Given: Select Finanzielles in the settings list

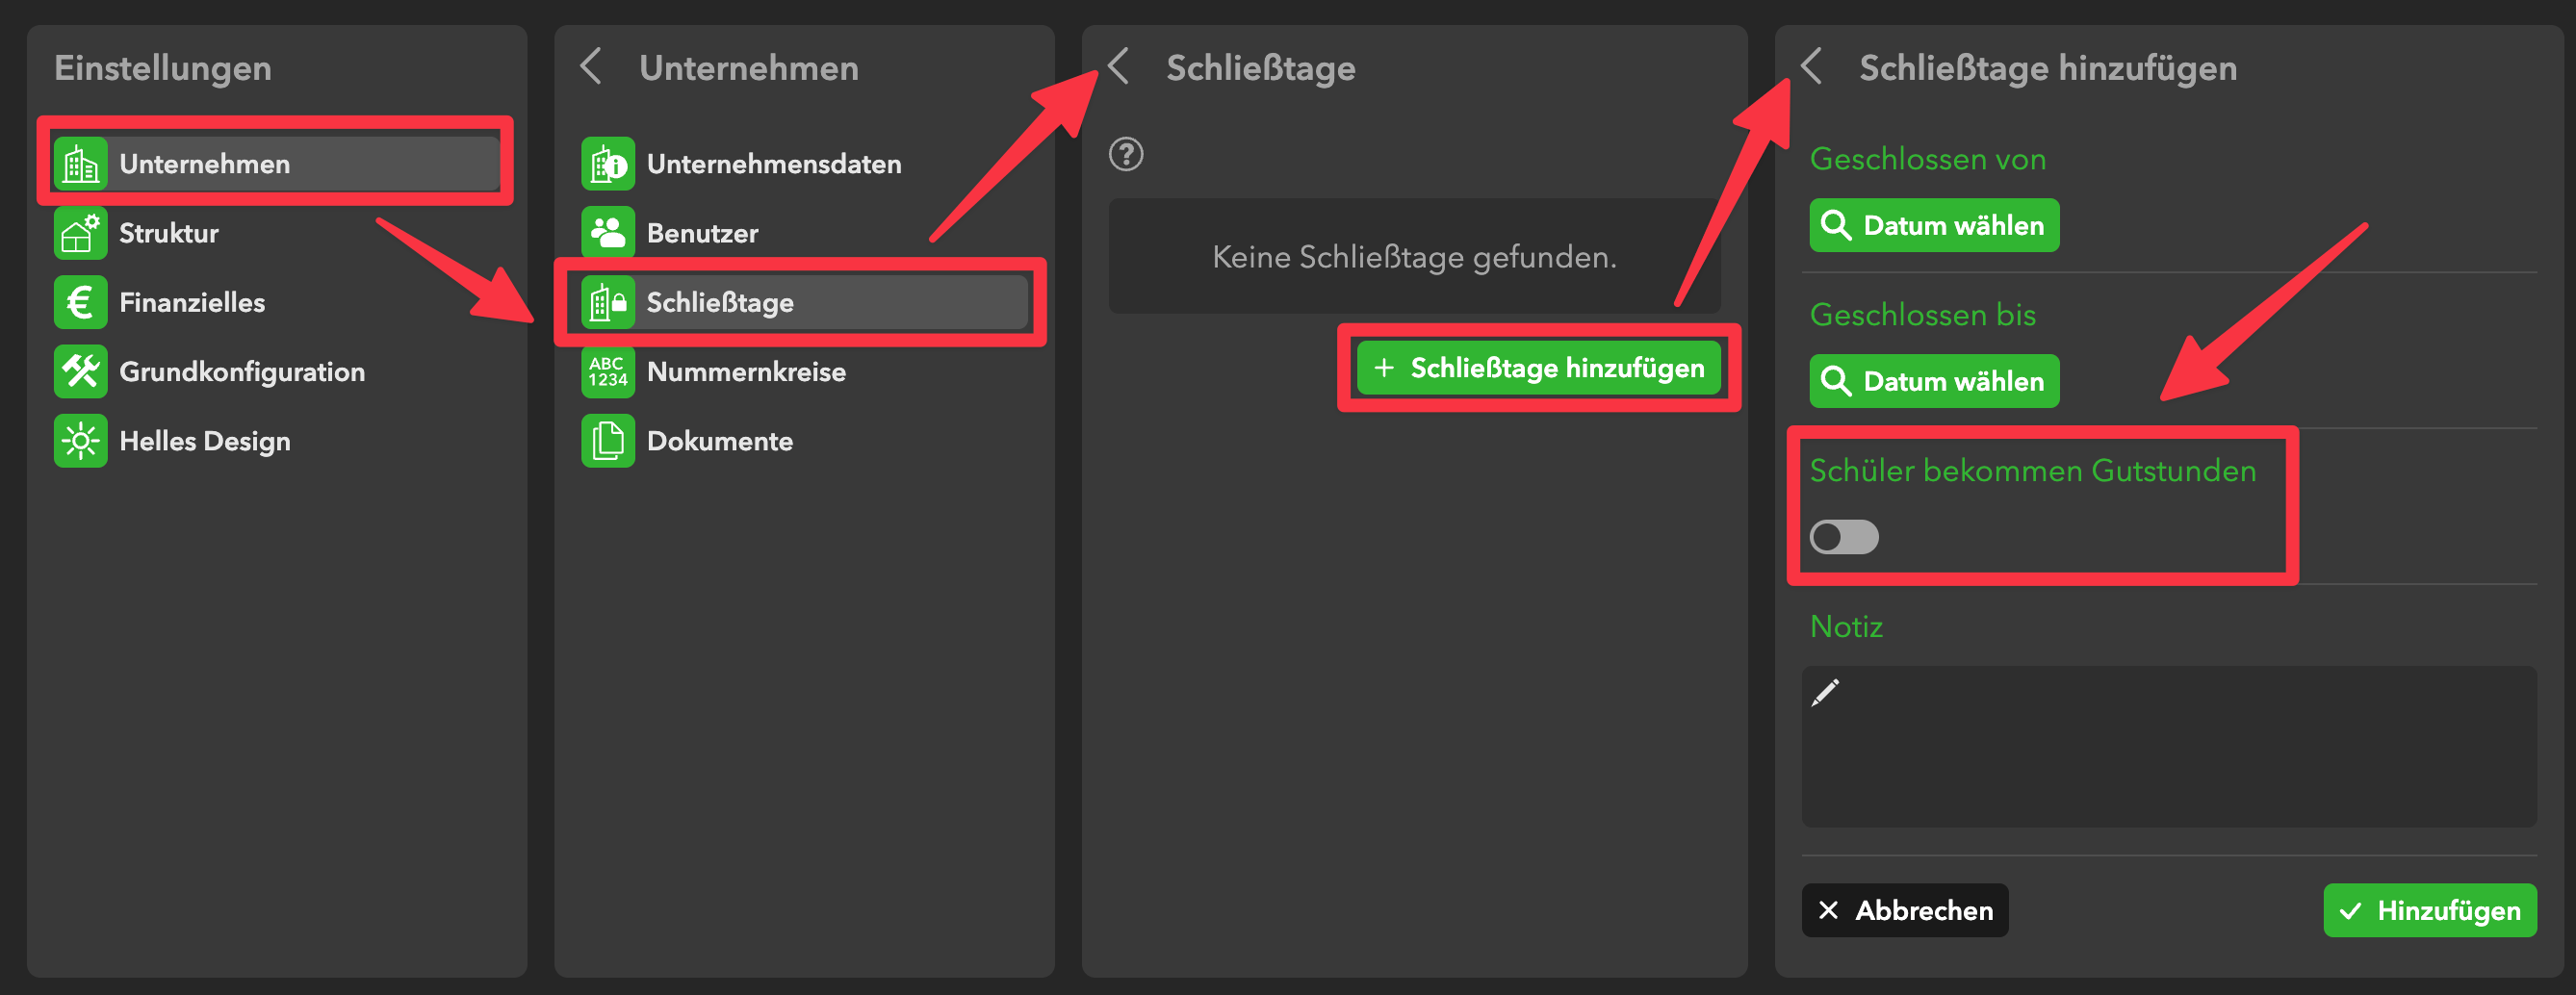Looking at the screenshot, I should pyautogui.click(x=192, y=302).
